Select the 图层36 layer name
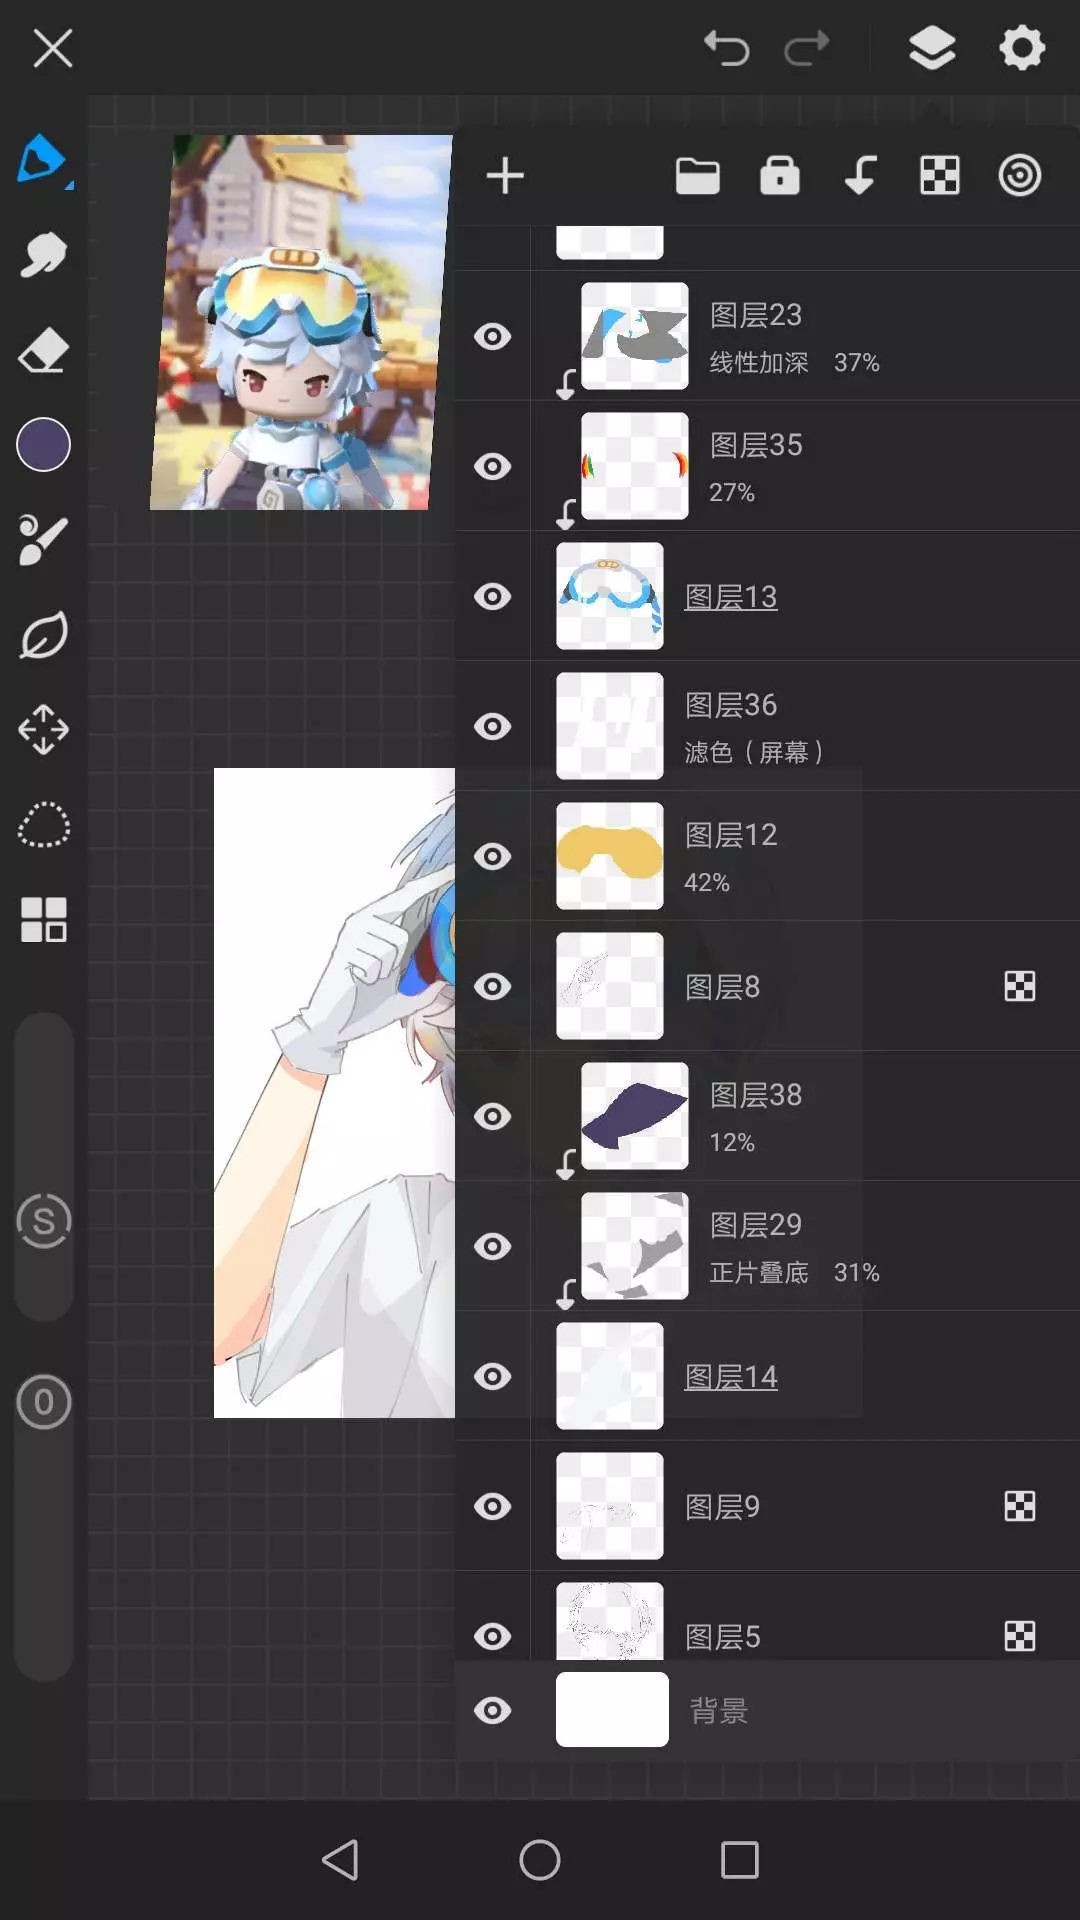Screen dimensions: 1080x1920 [x=731, y=705]
